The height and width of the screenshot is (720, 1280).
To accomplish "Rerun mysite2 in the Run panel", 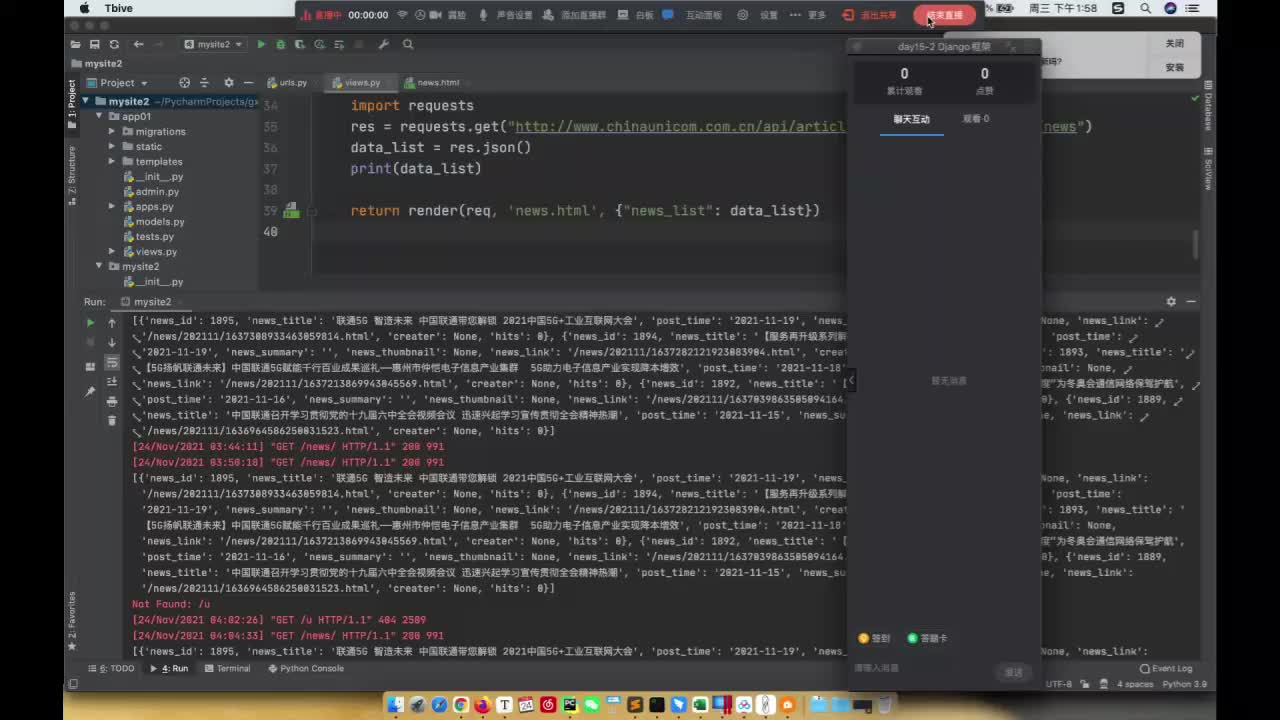I will (90, 323).
